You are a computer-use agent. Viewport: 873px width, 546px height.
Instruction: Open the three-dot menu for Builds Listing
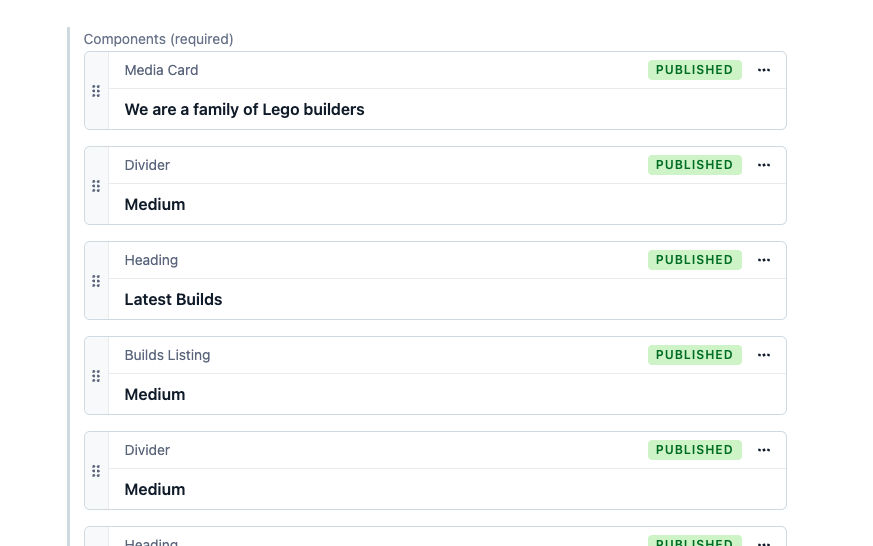point(763,355)
